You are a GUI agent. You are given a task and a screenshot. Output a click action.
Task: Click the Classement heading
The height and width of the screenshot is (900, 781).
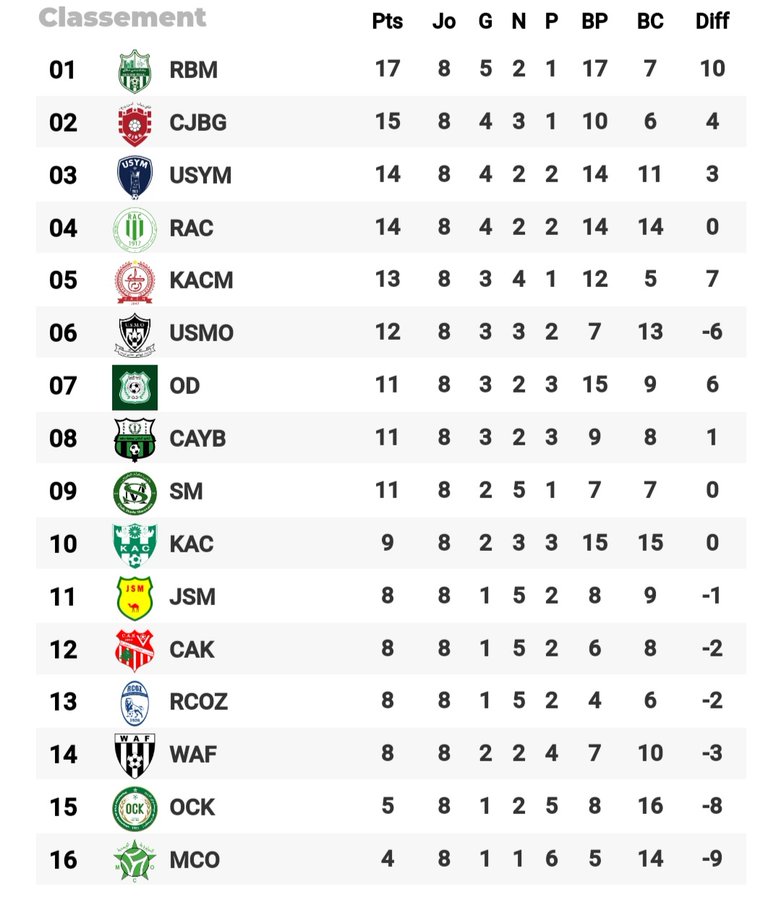tap(122, 18)
